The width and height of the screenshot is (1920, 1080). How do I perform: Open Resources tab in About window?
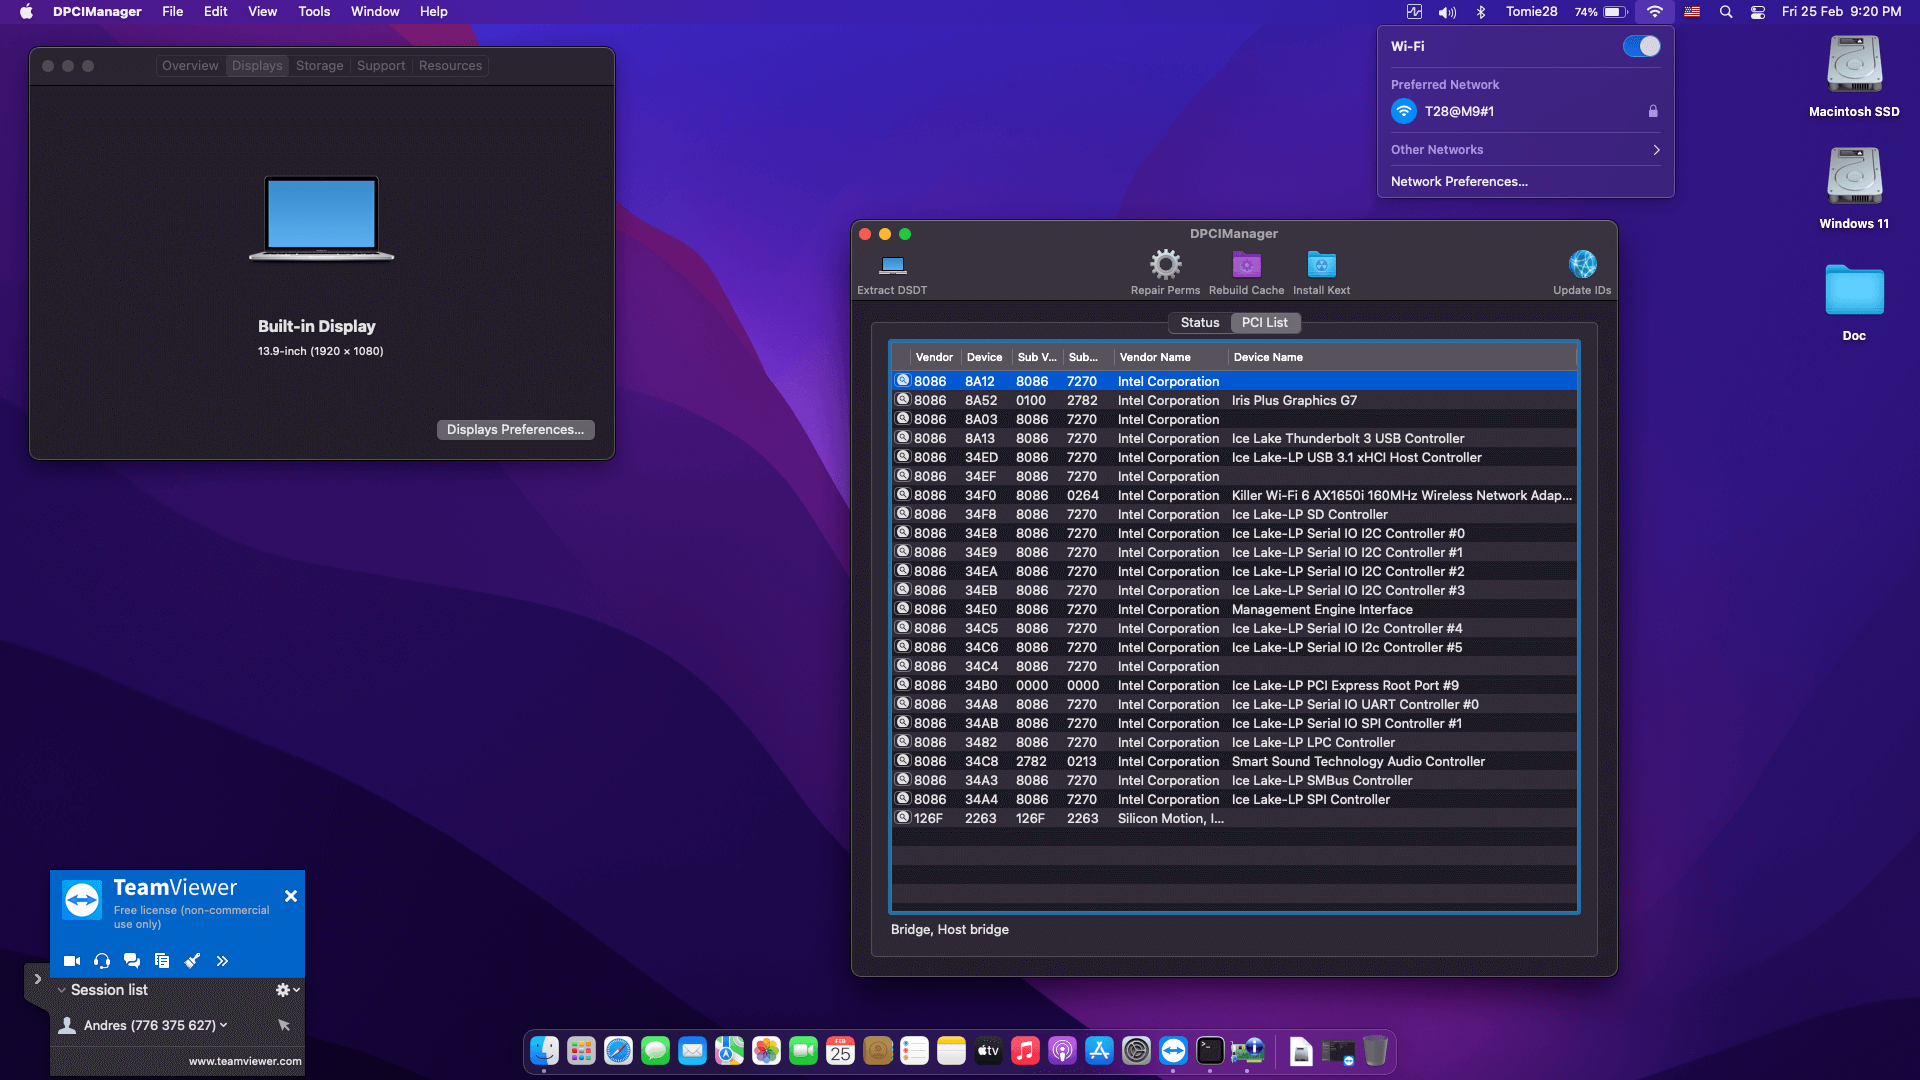tap(450, 65)
